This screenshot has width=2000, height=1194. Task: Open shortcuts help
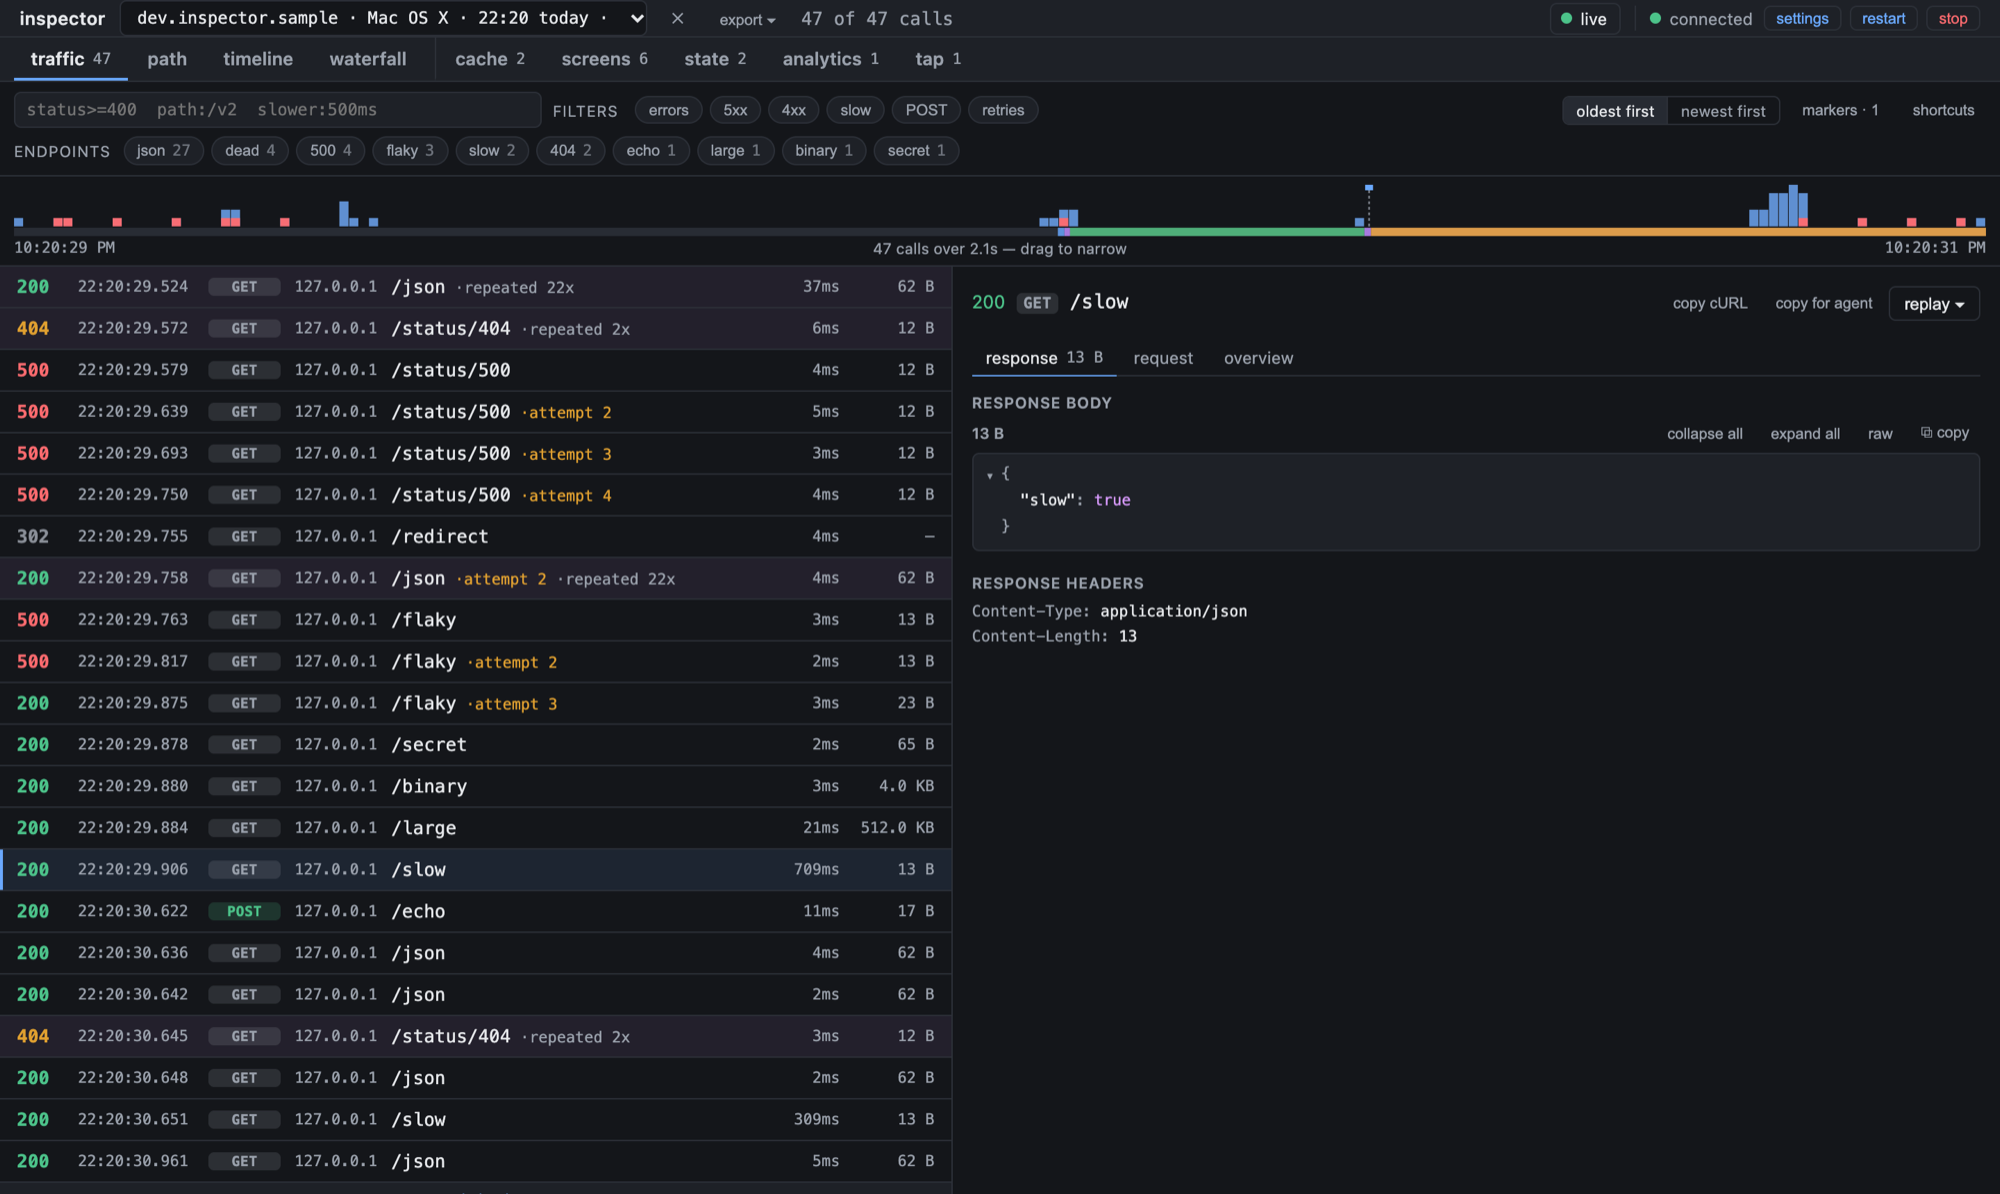coord(1943,110)
